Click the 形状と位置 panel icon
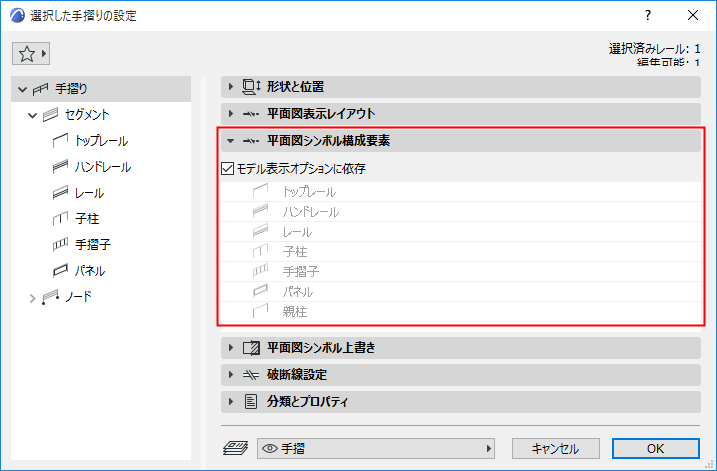Image resolution: width=717 pixels, height=471 pixels. point(251,87)
